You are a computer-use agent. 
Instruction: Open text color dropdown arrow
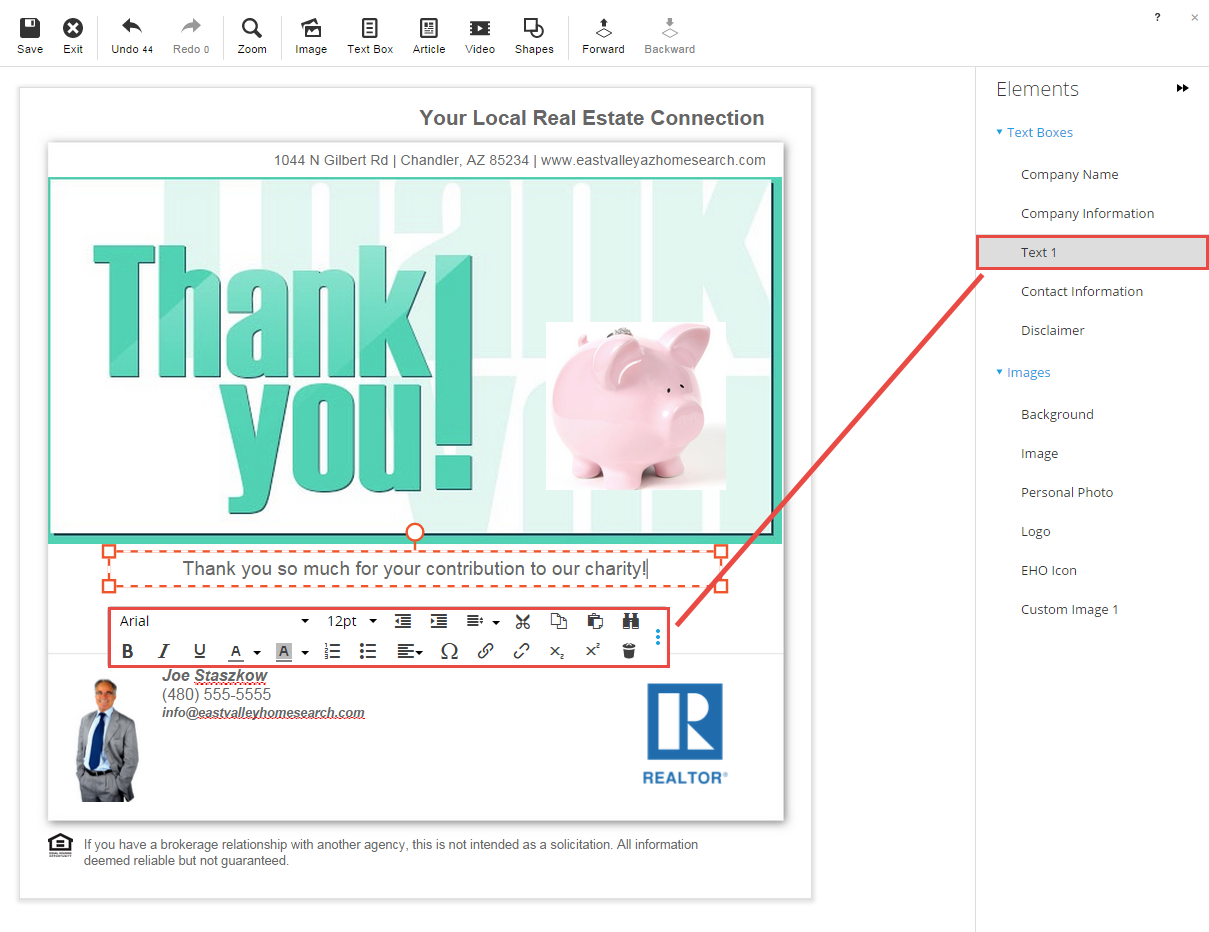(x=257, y=653)
